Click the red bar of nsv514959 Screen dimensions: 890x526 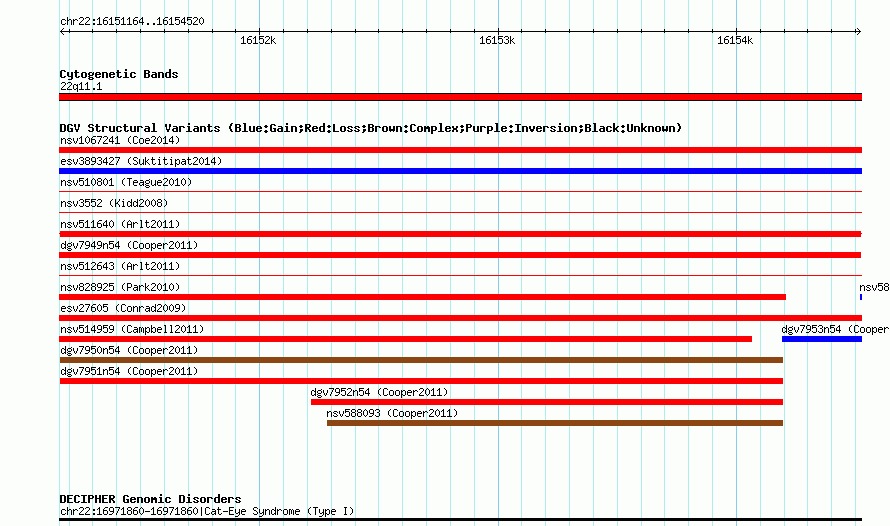click(405, 339)
